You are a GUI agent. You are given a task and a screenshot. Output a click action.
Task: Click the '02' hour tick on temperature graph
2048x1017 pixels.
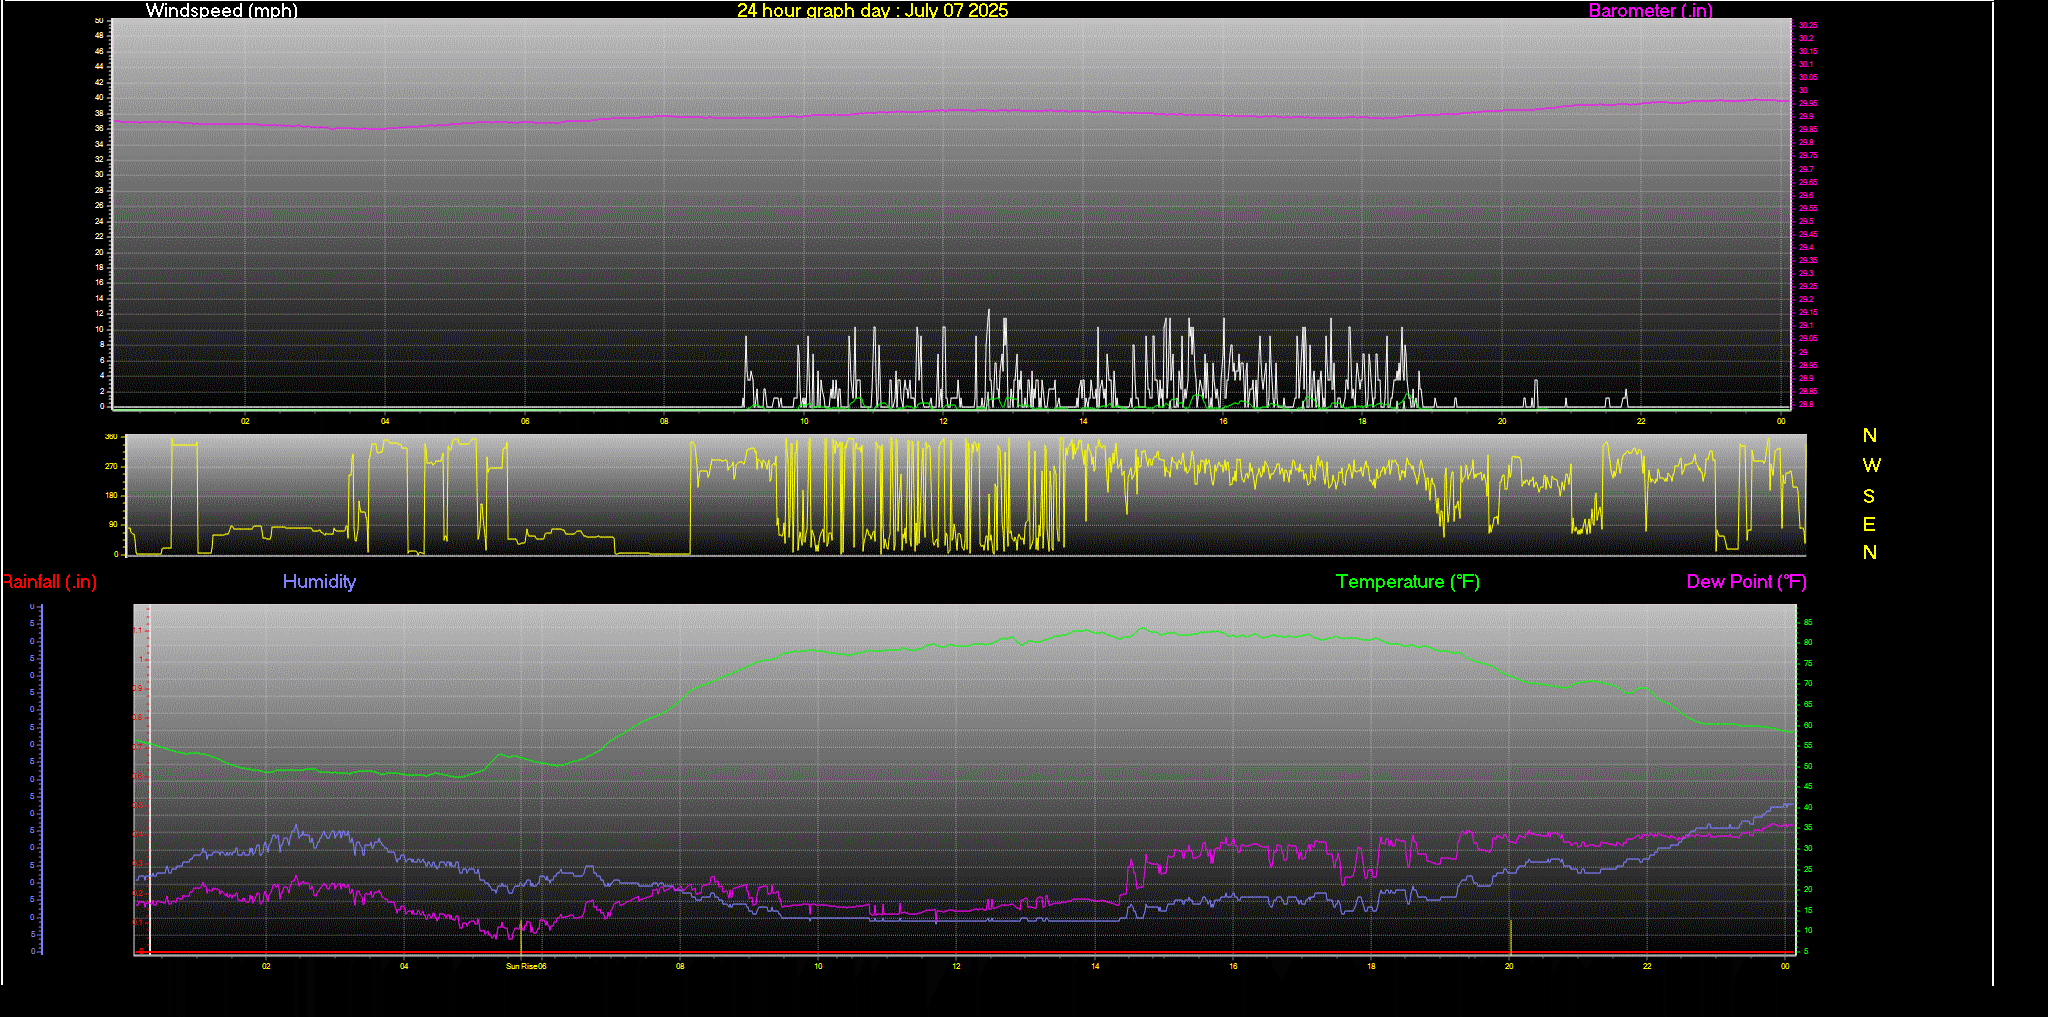pos(266,966)
